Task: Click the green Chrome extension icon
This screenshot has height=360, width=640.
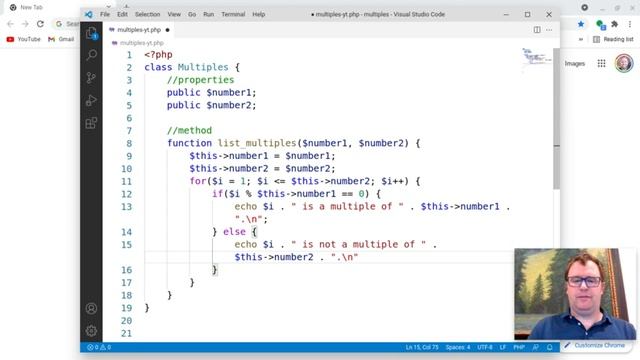Action: tap(600, 24)
